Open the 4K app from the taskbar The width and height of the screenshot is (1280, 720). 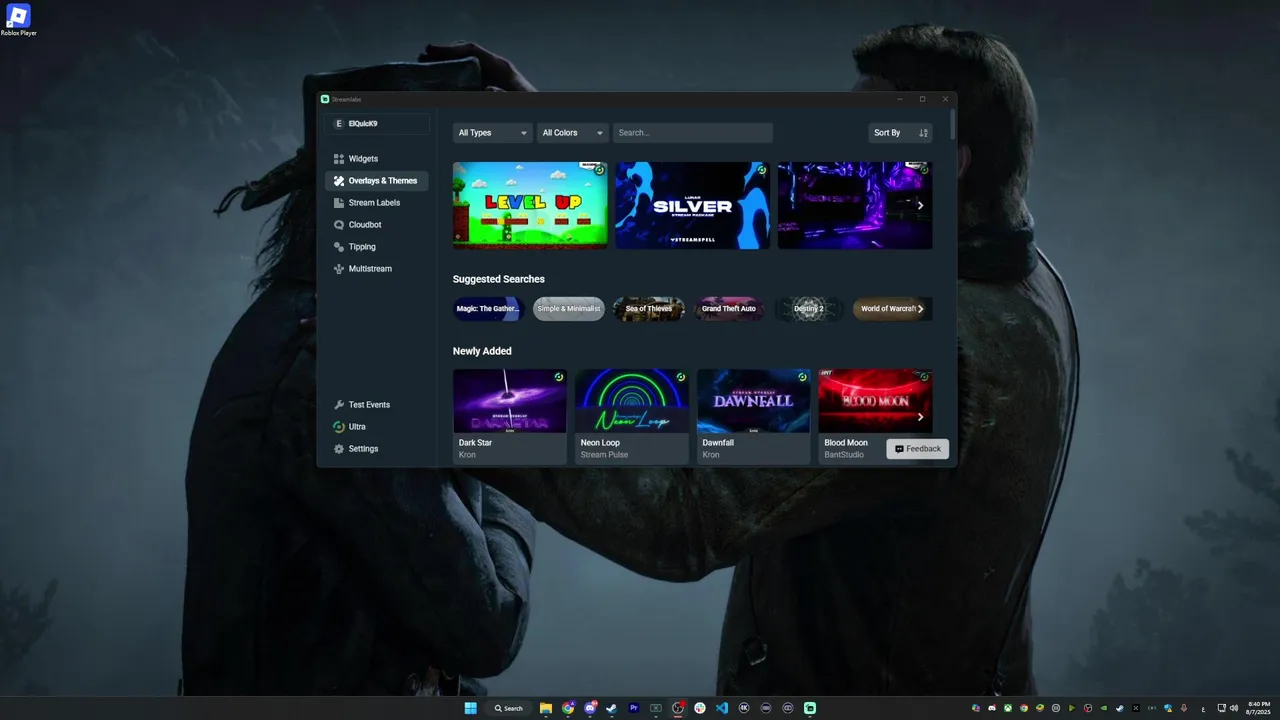744,708
